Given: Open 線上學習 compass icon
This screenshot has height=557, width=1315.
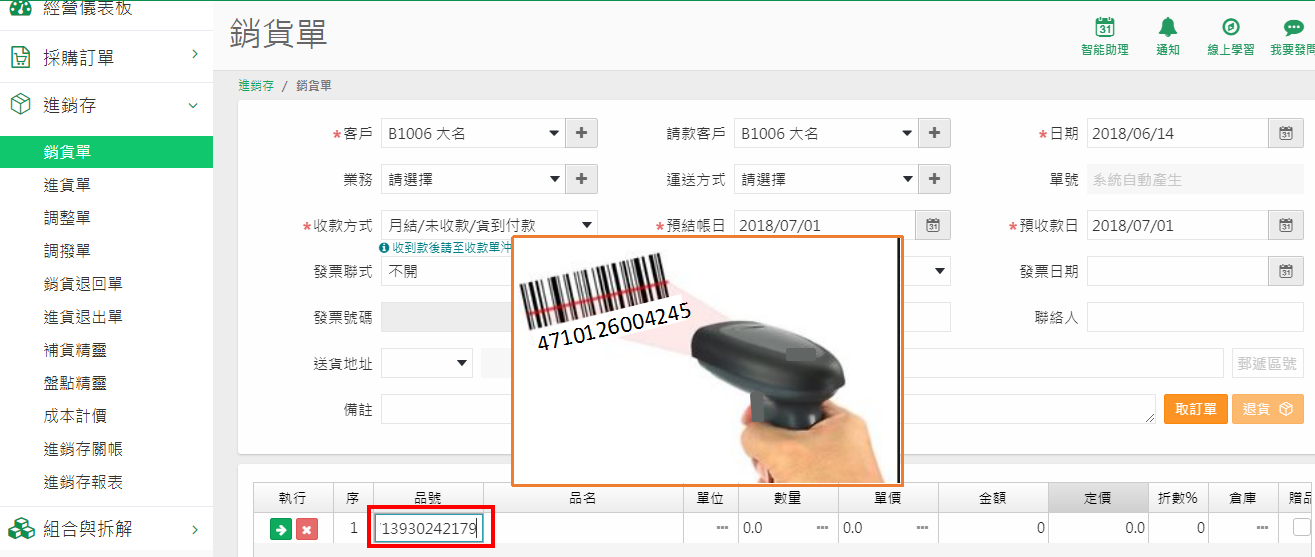Looking at the screenshot, I should (x=1231, y=28).
